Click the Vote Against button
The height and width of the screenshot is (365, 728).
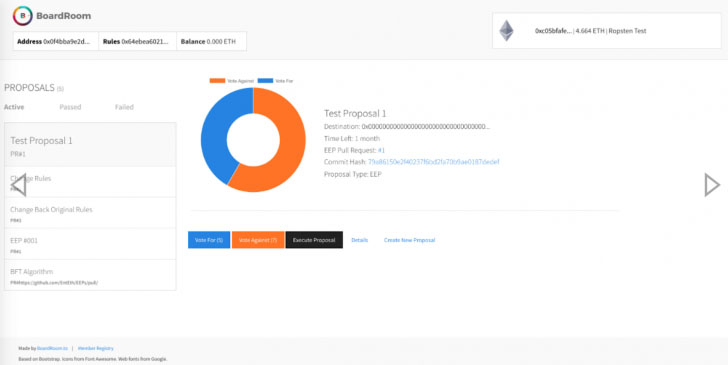258,240
